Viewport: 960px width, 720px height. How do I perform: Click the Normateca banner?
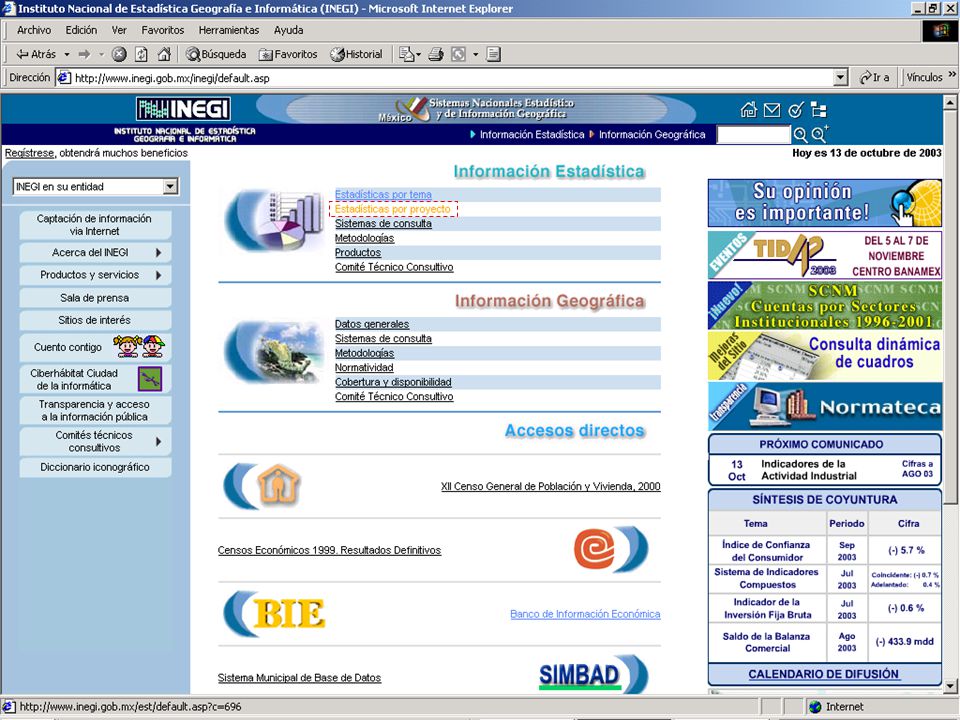tap(825, 407)
